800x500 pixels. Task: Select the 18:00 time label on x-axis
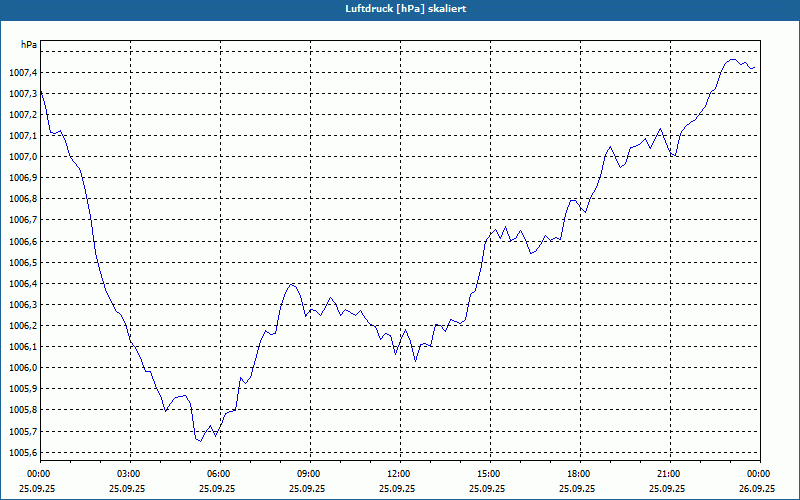[580, 474]
